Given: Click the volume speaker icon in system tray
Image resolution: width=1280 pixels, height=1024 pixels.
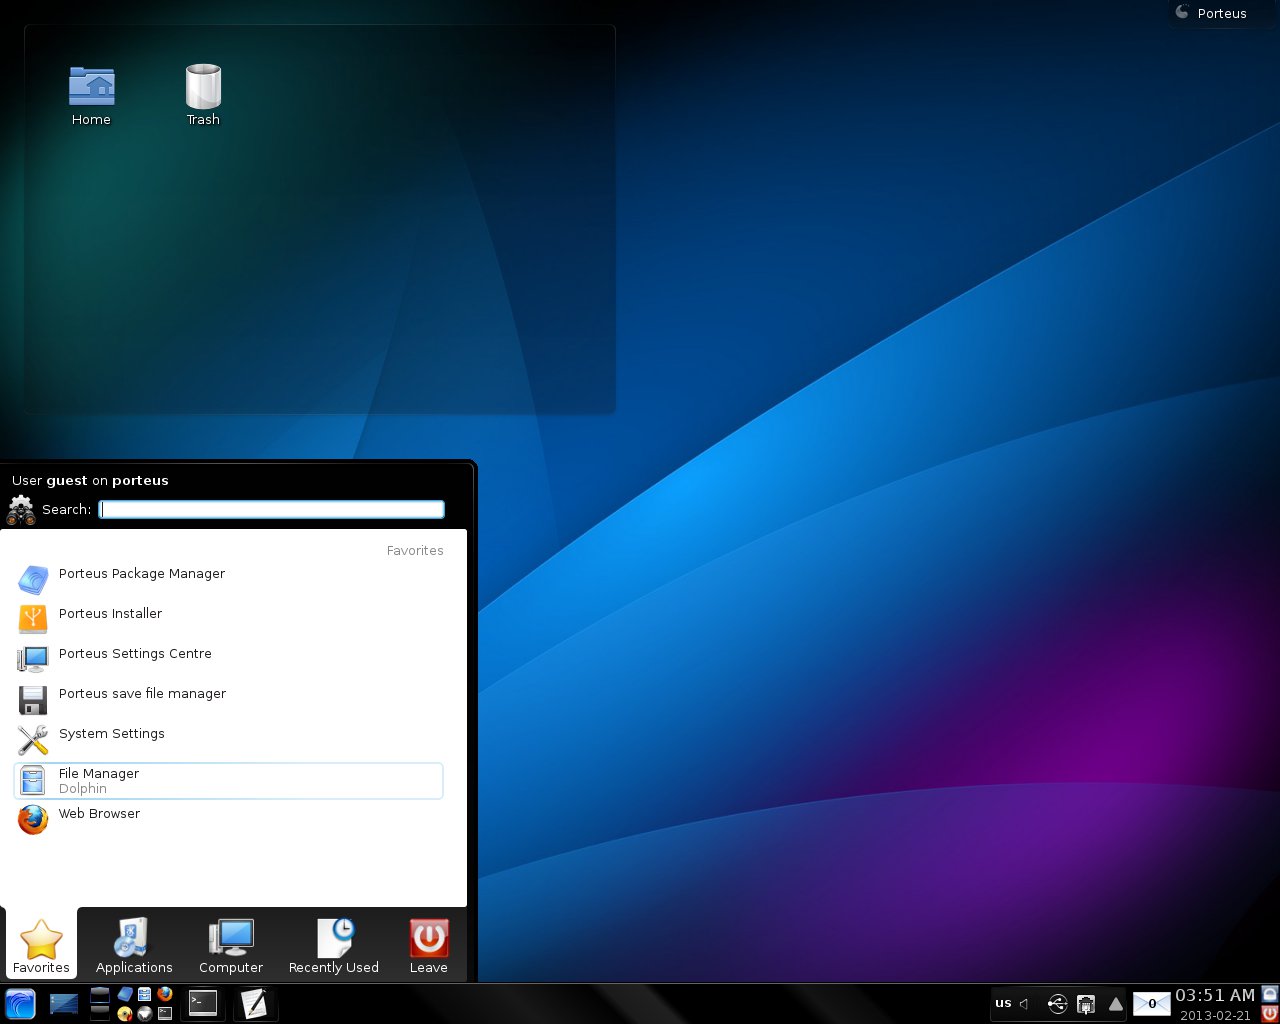Looking at the screenshot, I should tap(1023, 1003).
